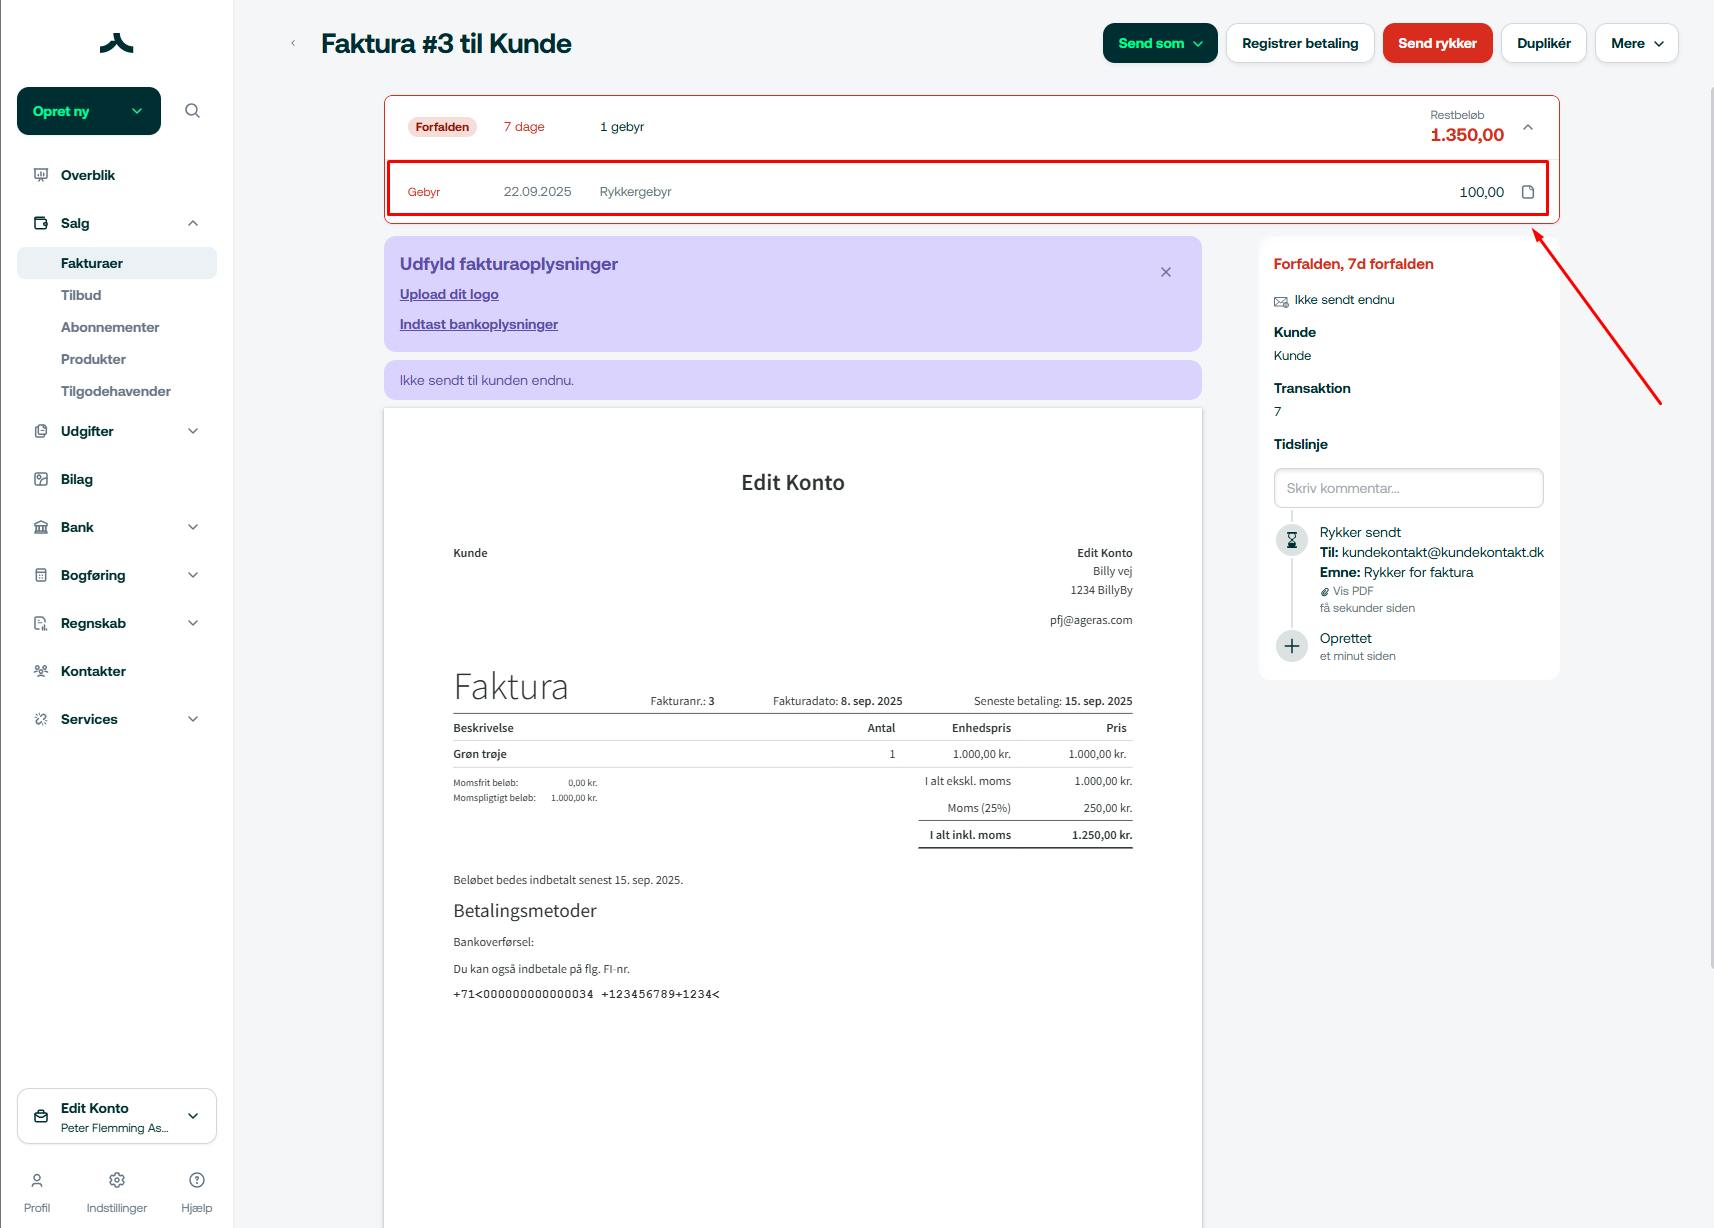Open the Mere dropdown menu

pos(1636,43)
